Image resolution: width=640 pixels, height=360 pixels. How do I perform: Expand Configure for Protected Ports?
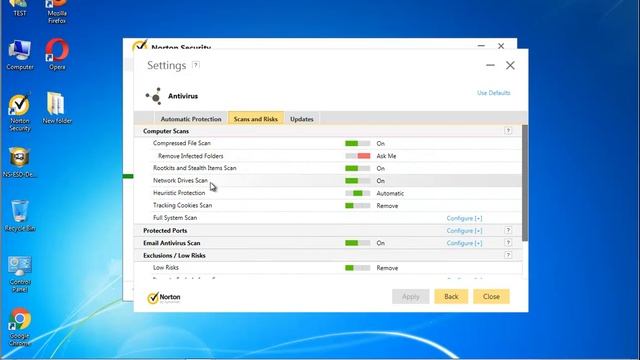464,231
